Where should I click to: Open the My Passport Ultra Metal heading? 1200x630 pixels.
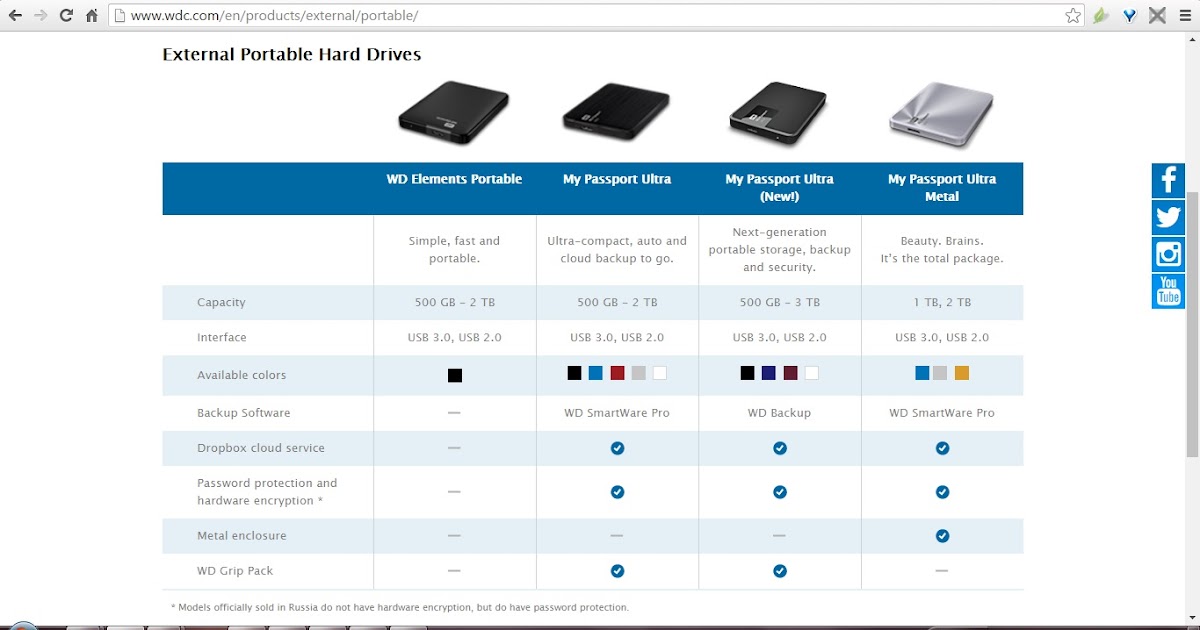(x=942, y=188)
